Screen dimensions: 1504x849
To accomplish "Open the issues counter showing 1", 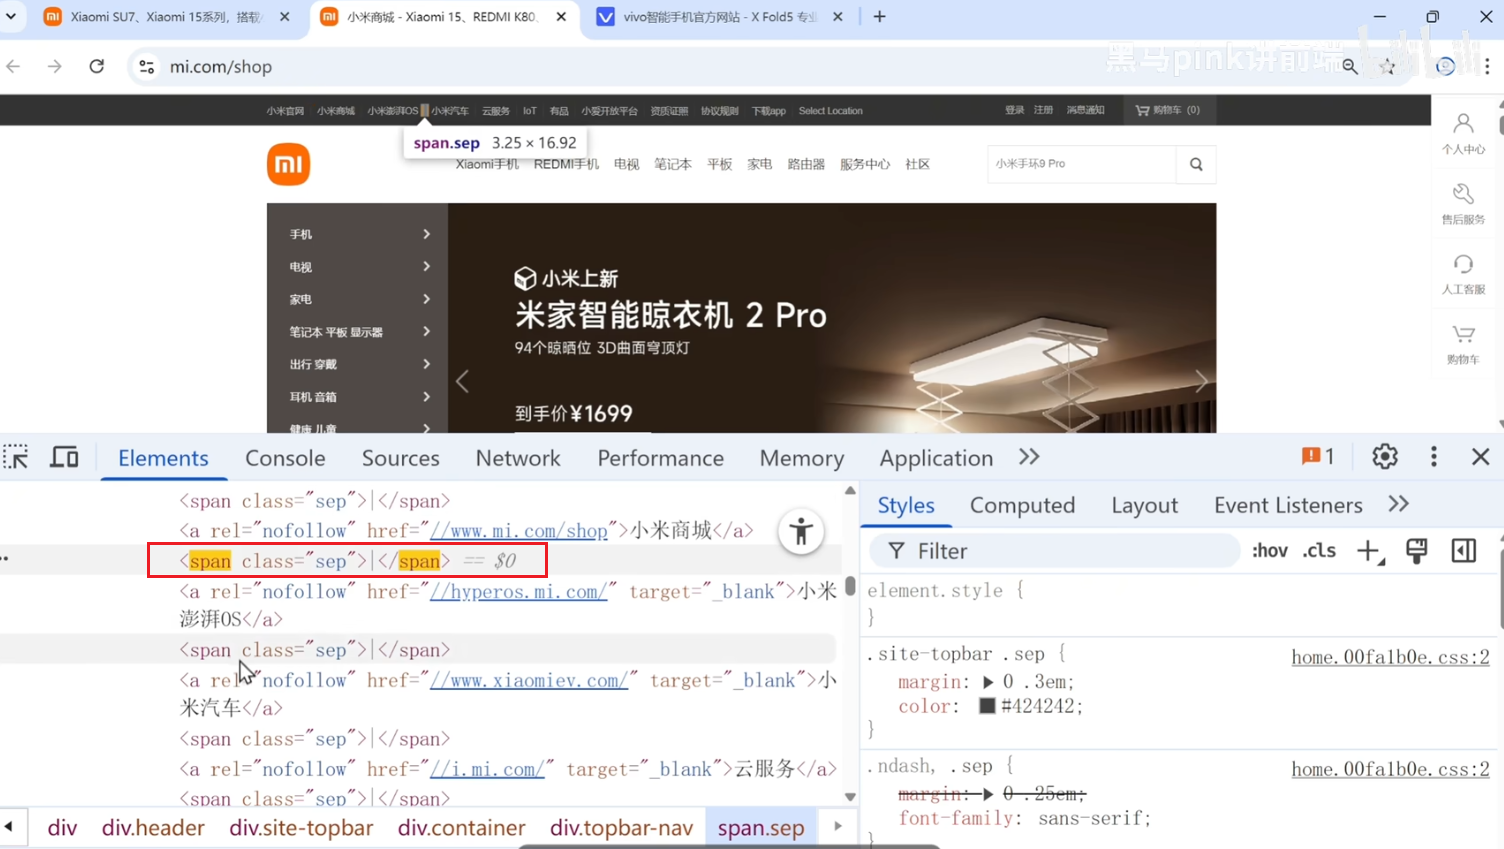I will 1318,456.
